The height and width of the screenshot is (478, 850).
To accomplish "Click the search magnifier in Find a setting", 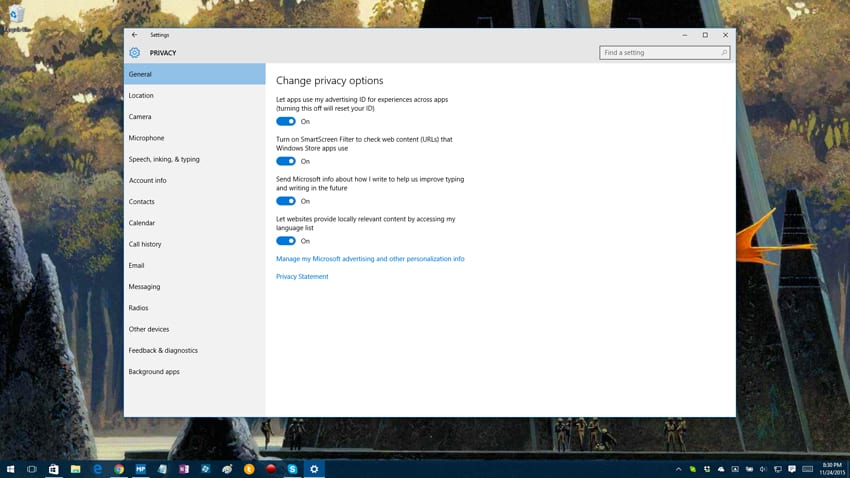I will [x=724, y=53].
